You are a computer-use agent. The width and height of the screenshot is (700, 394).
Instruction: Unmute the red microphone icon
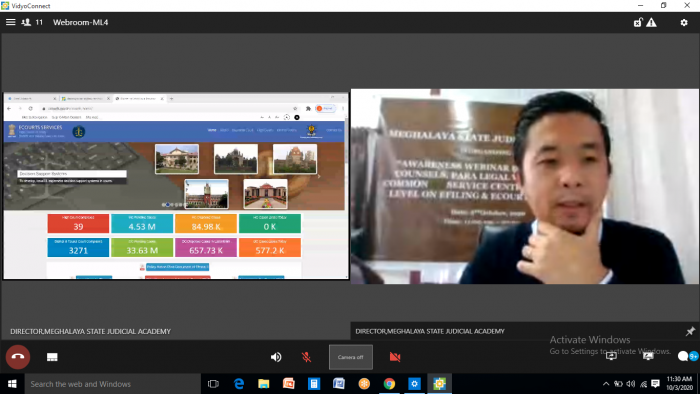[306, 357]
